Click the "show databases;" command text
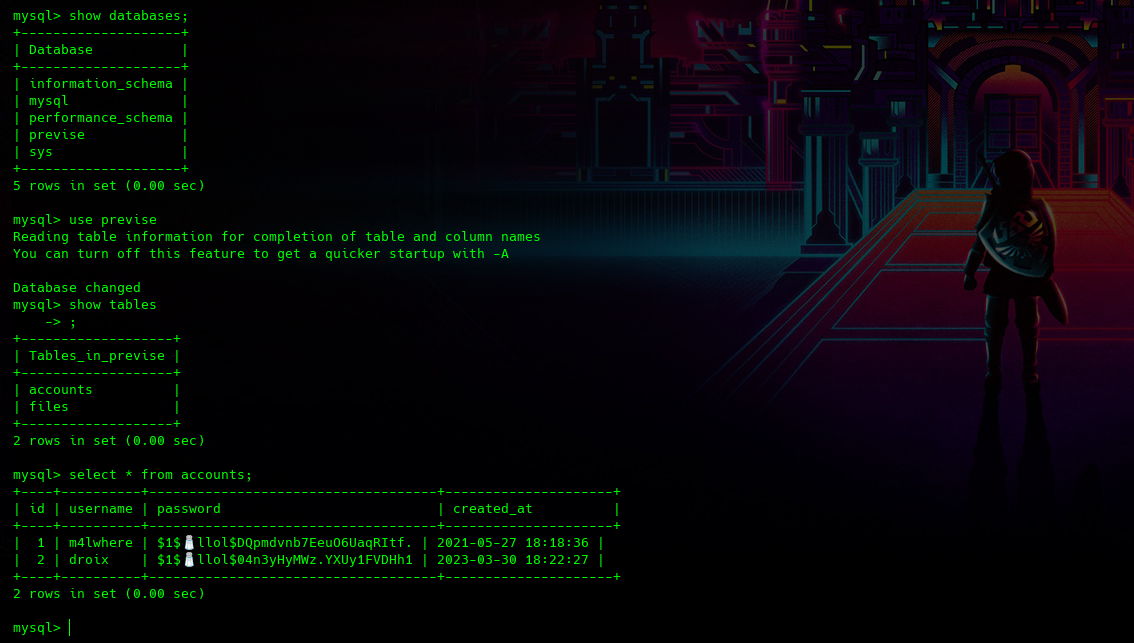 point(128,16)
